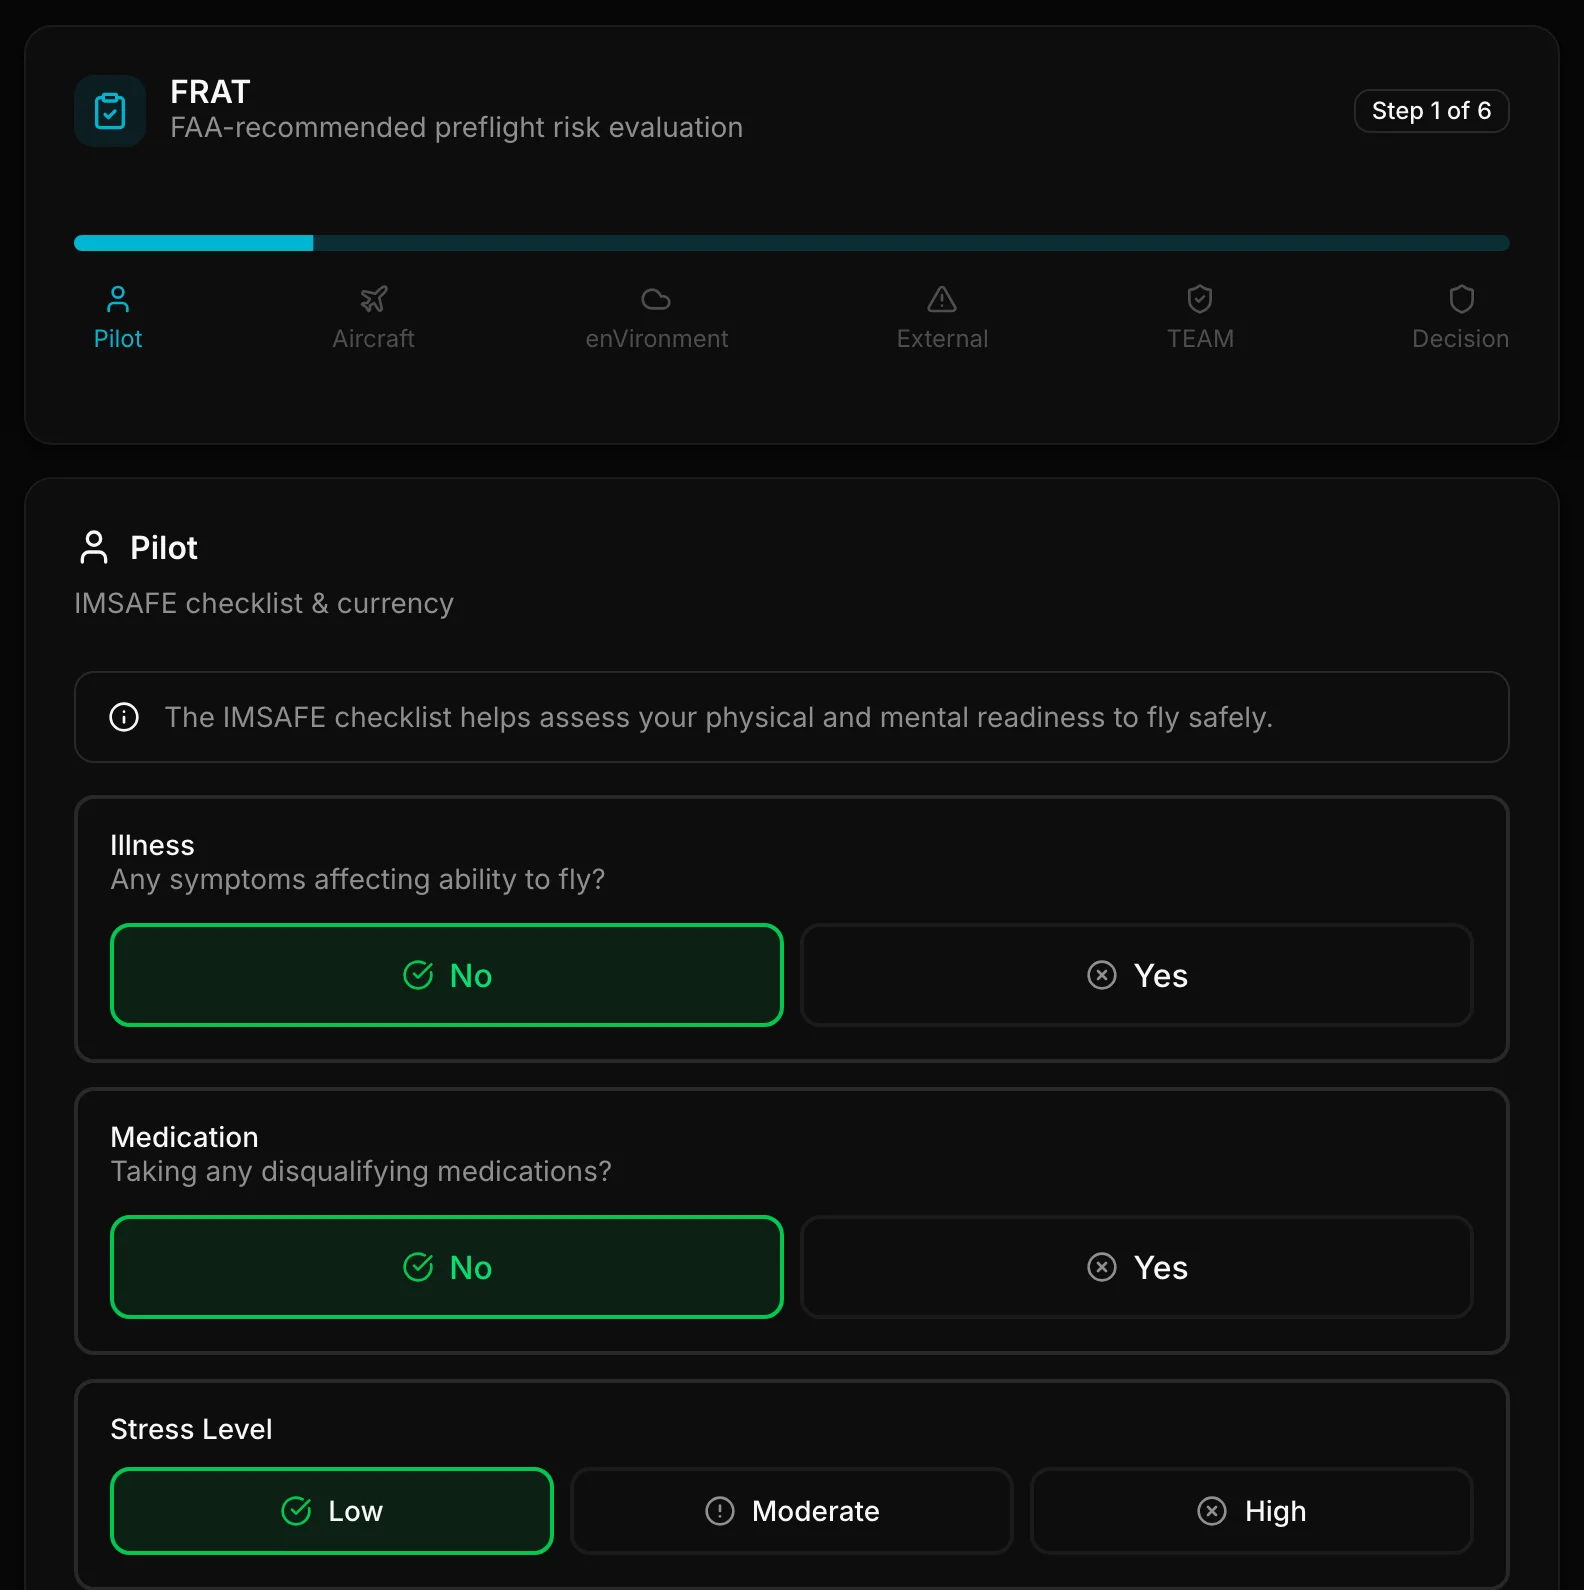Choose No for disqualifying Medication

coord(447,1267)
